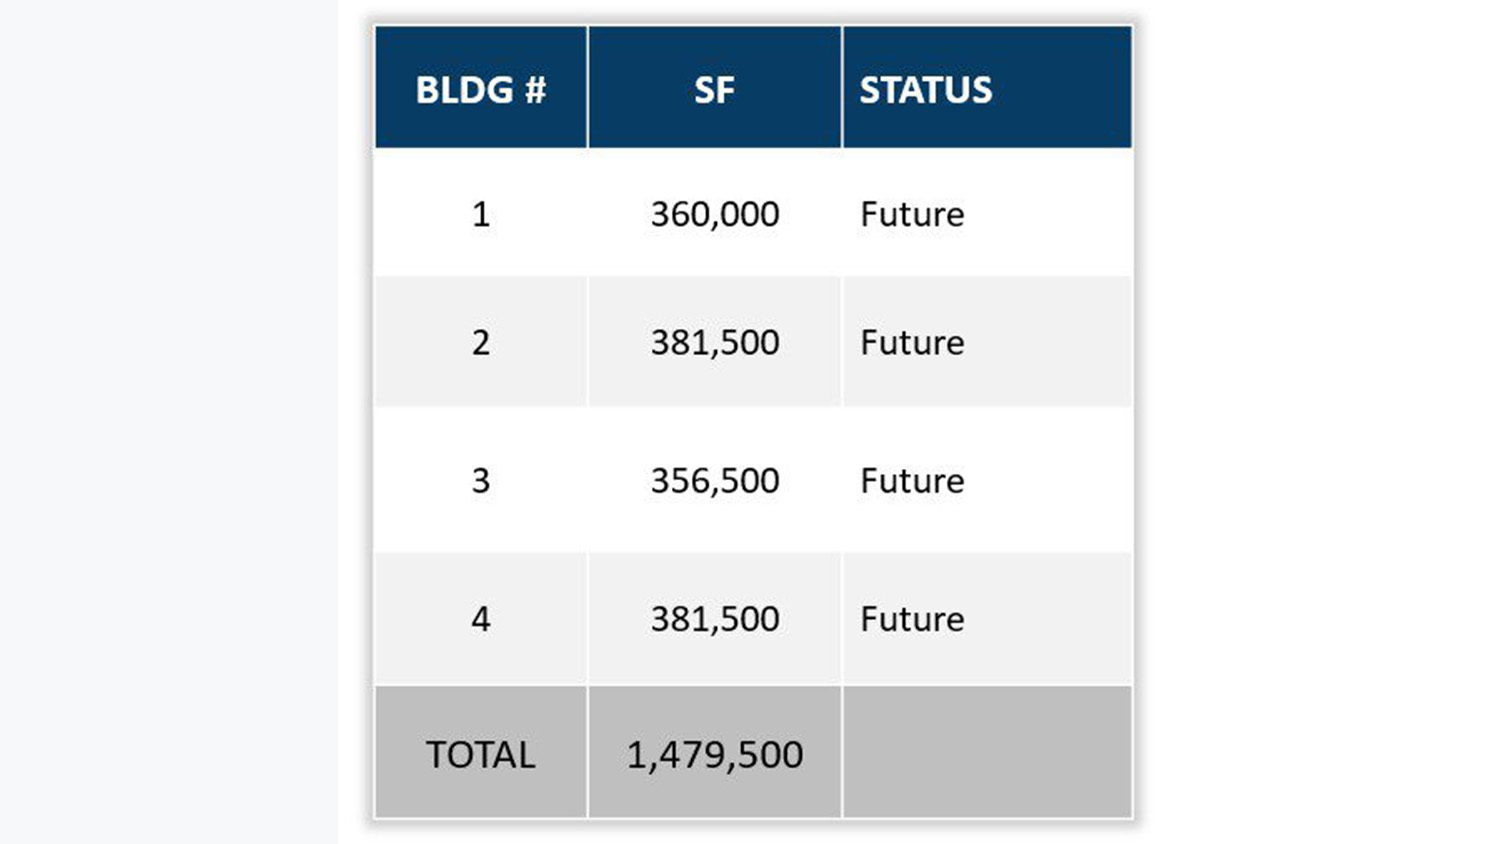The height and width of the screenshot is (844, 1500).
Task: Click the 360,000 square footage cell
Action: pyautogui.click(x=714, y=214)
